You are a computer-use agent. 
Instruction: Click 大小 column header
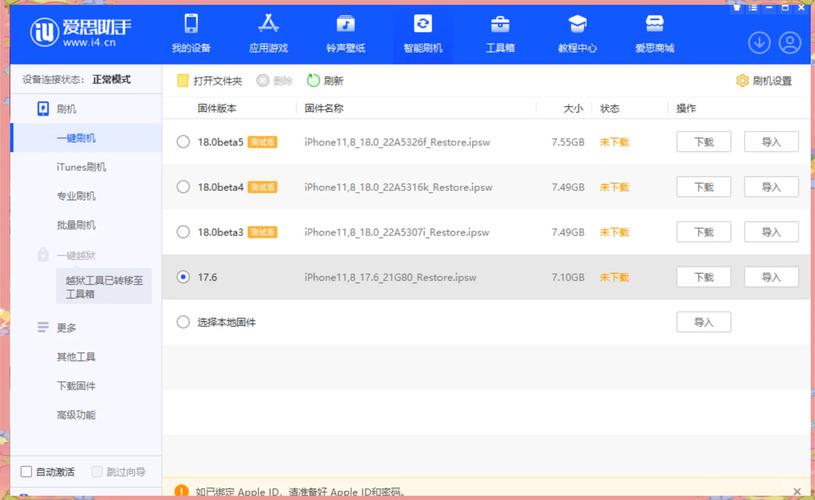[x=573, y=108]
